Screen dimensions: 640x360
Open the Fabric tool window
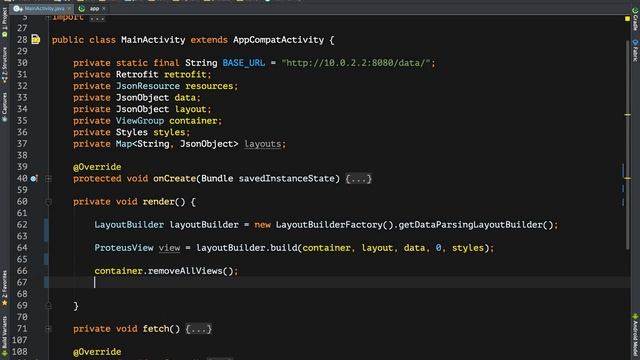635,50
